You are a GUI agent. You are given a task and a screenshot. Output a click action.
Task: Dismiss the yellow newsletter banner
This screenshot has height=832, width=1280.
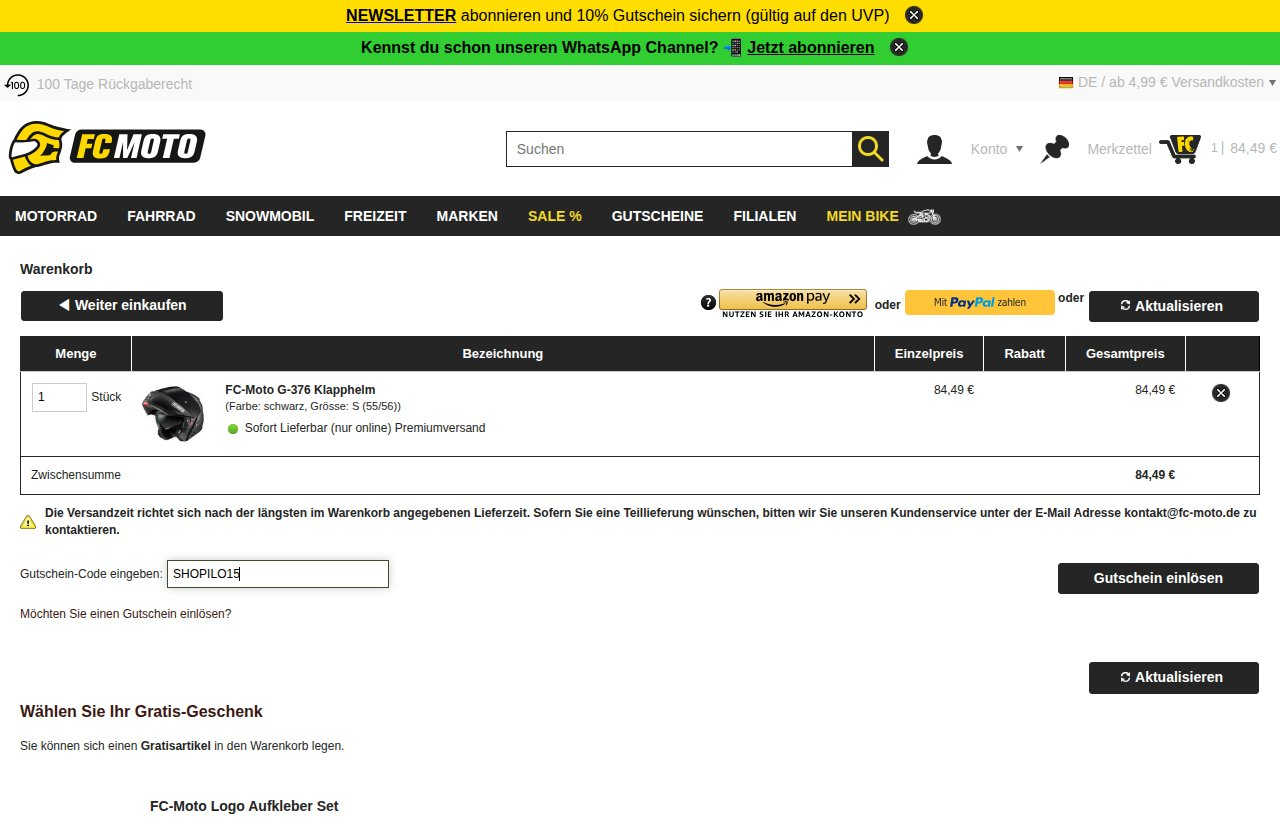click(914, 15)
